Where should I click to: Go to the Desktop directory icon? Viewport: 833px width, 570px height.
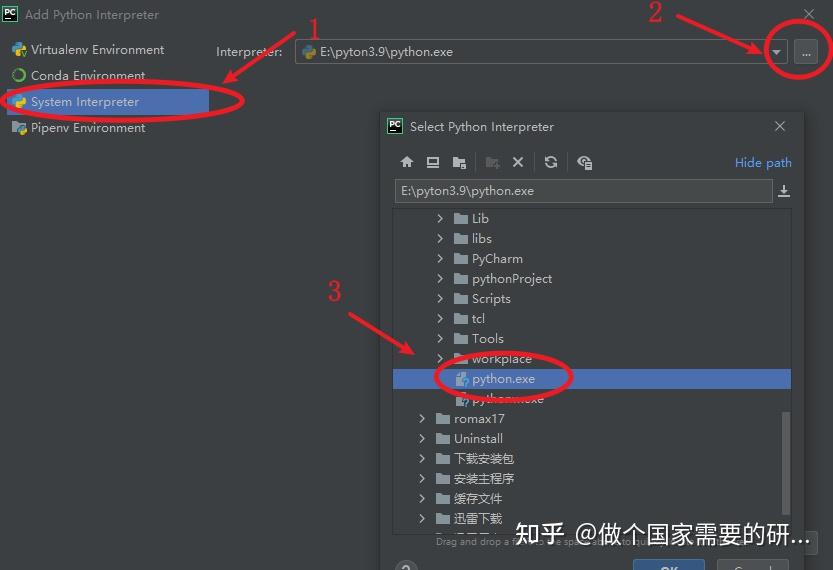(433, 162)
